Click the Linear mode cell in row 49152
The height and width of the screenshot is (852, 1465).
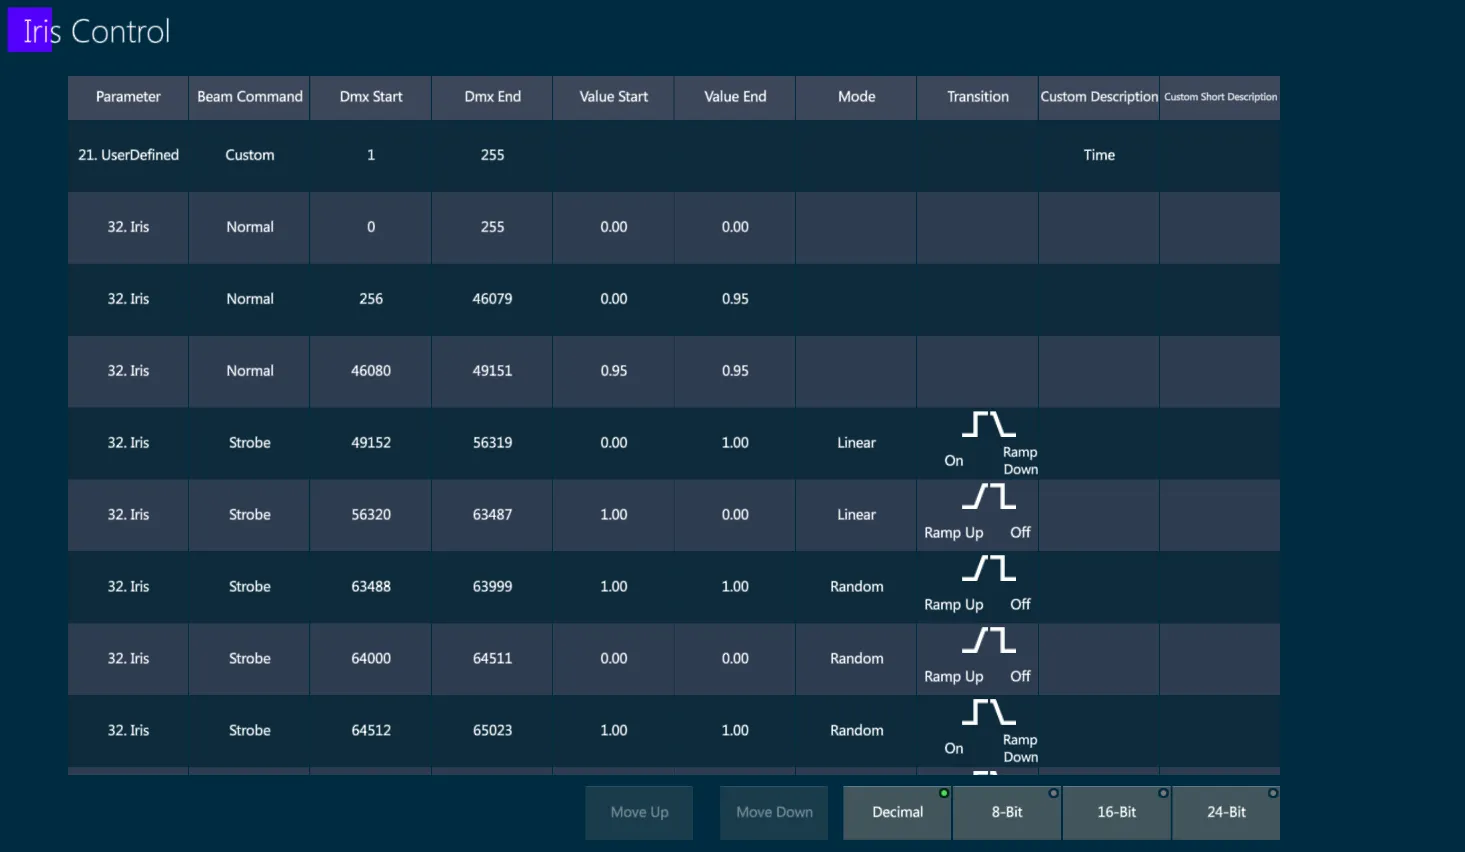click(x=856, y=443)
